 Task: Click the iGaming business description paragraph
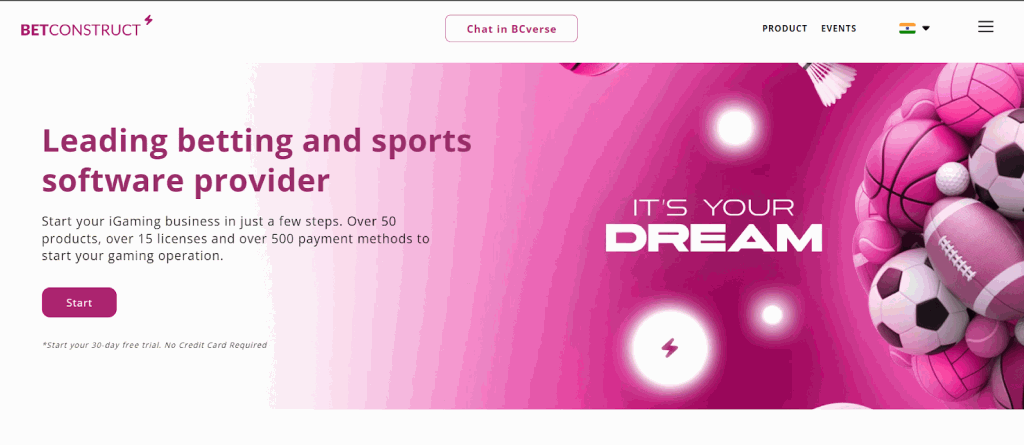coord(236,238)
